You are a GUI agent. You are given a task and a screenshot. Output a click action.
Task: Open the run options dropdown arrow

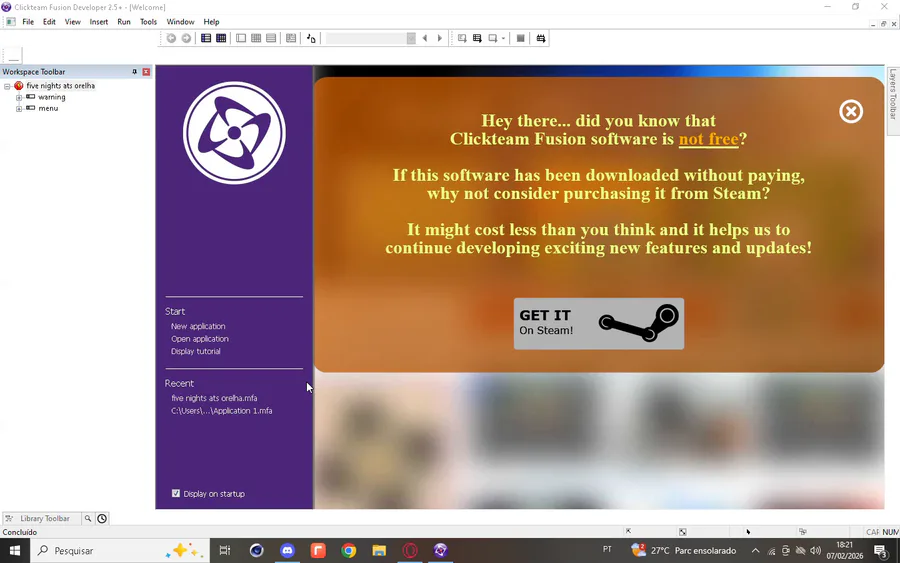[503, 38]
